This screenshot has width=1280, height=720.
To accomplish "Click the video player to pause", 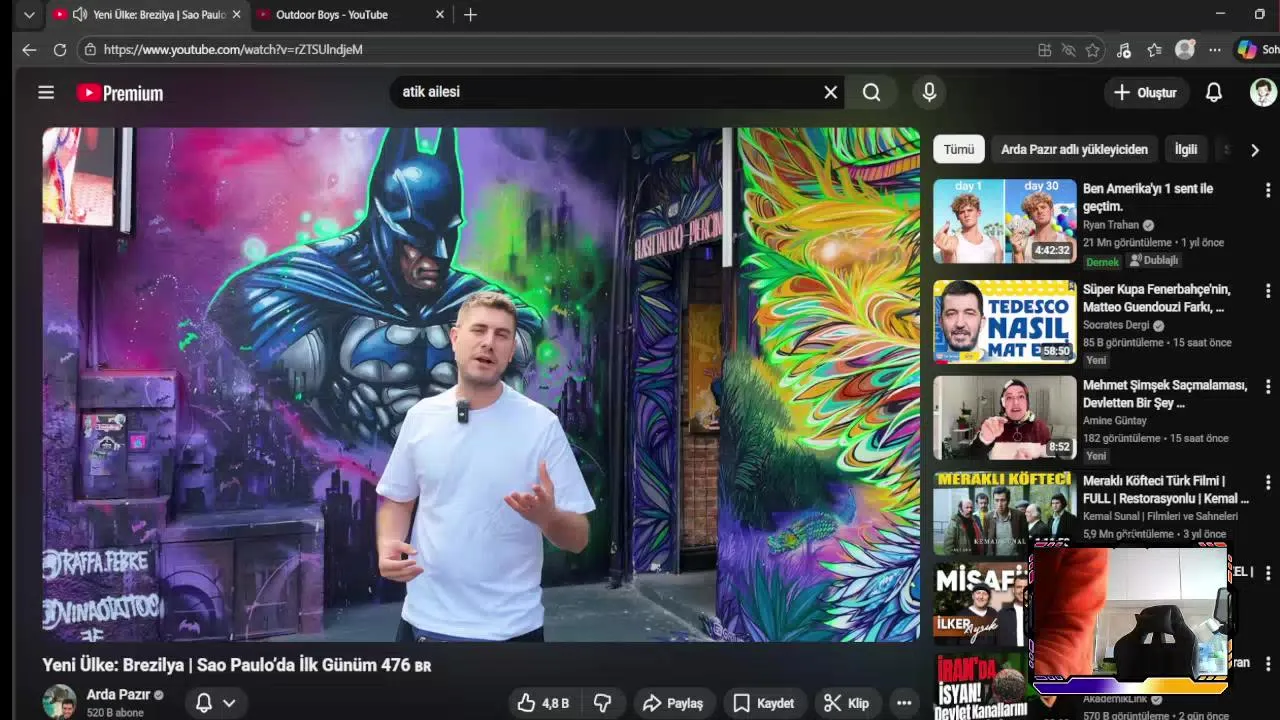I will click(481, 384).
